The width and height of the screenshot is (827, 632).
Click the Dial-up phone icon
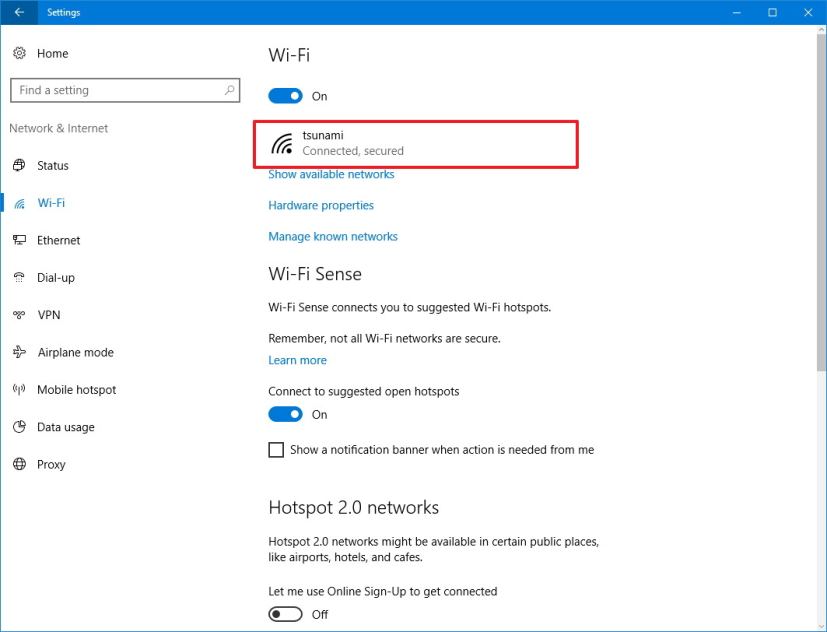click(x=20, y=277)
